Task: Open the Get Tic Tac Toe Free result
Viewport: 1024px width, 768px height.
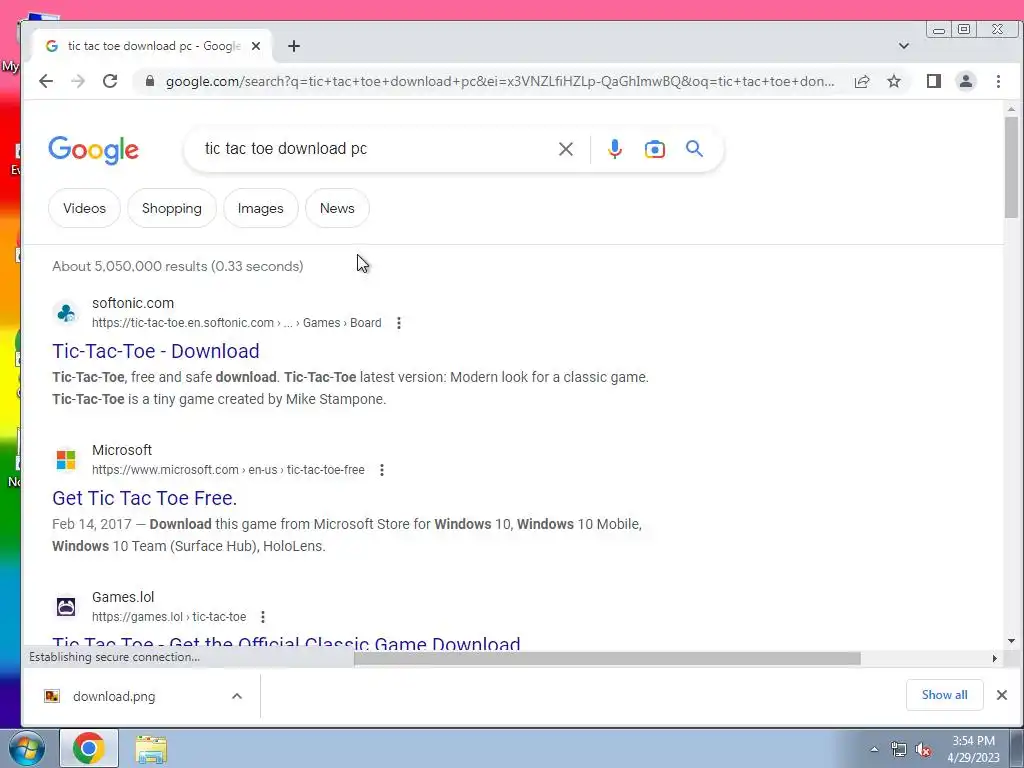Action: pyautogui.click(x=144, y=498)
